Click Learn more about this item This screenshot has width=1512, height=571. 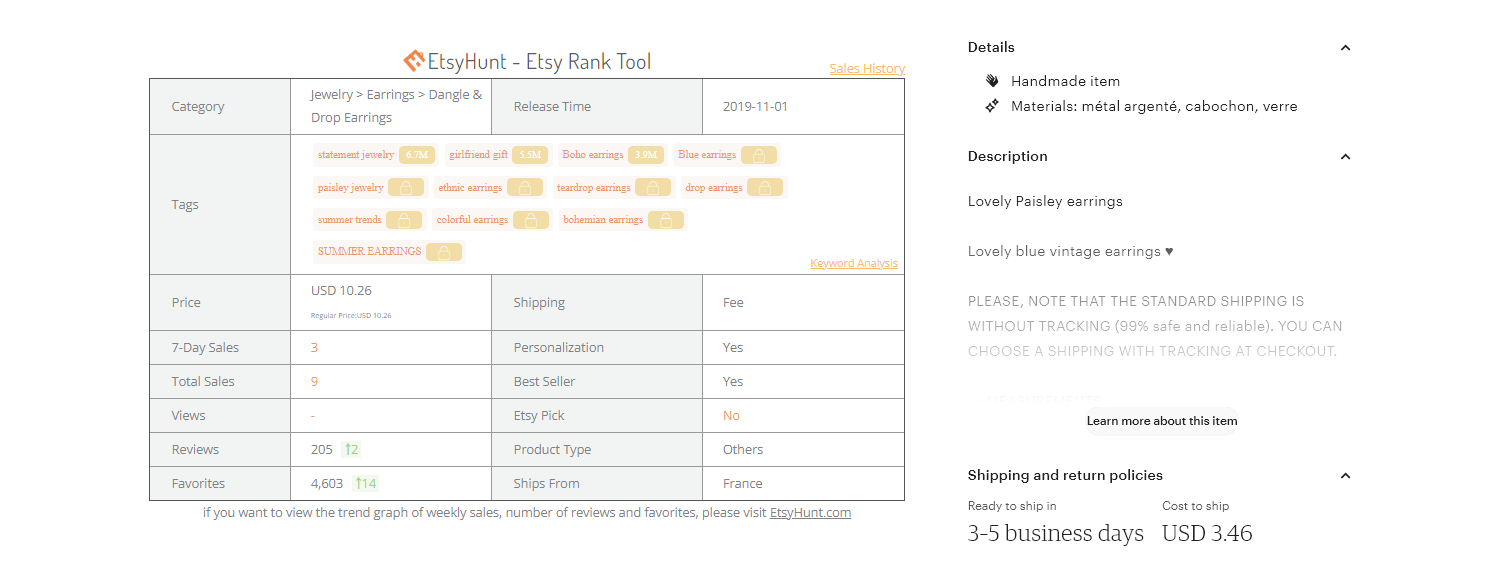[1162, 421]
